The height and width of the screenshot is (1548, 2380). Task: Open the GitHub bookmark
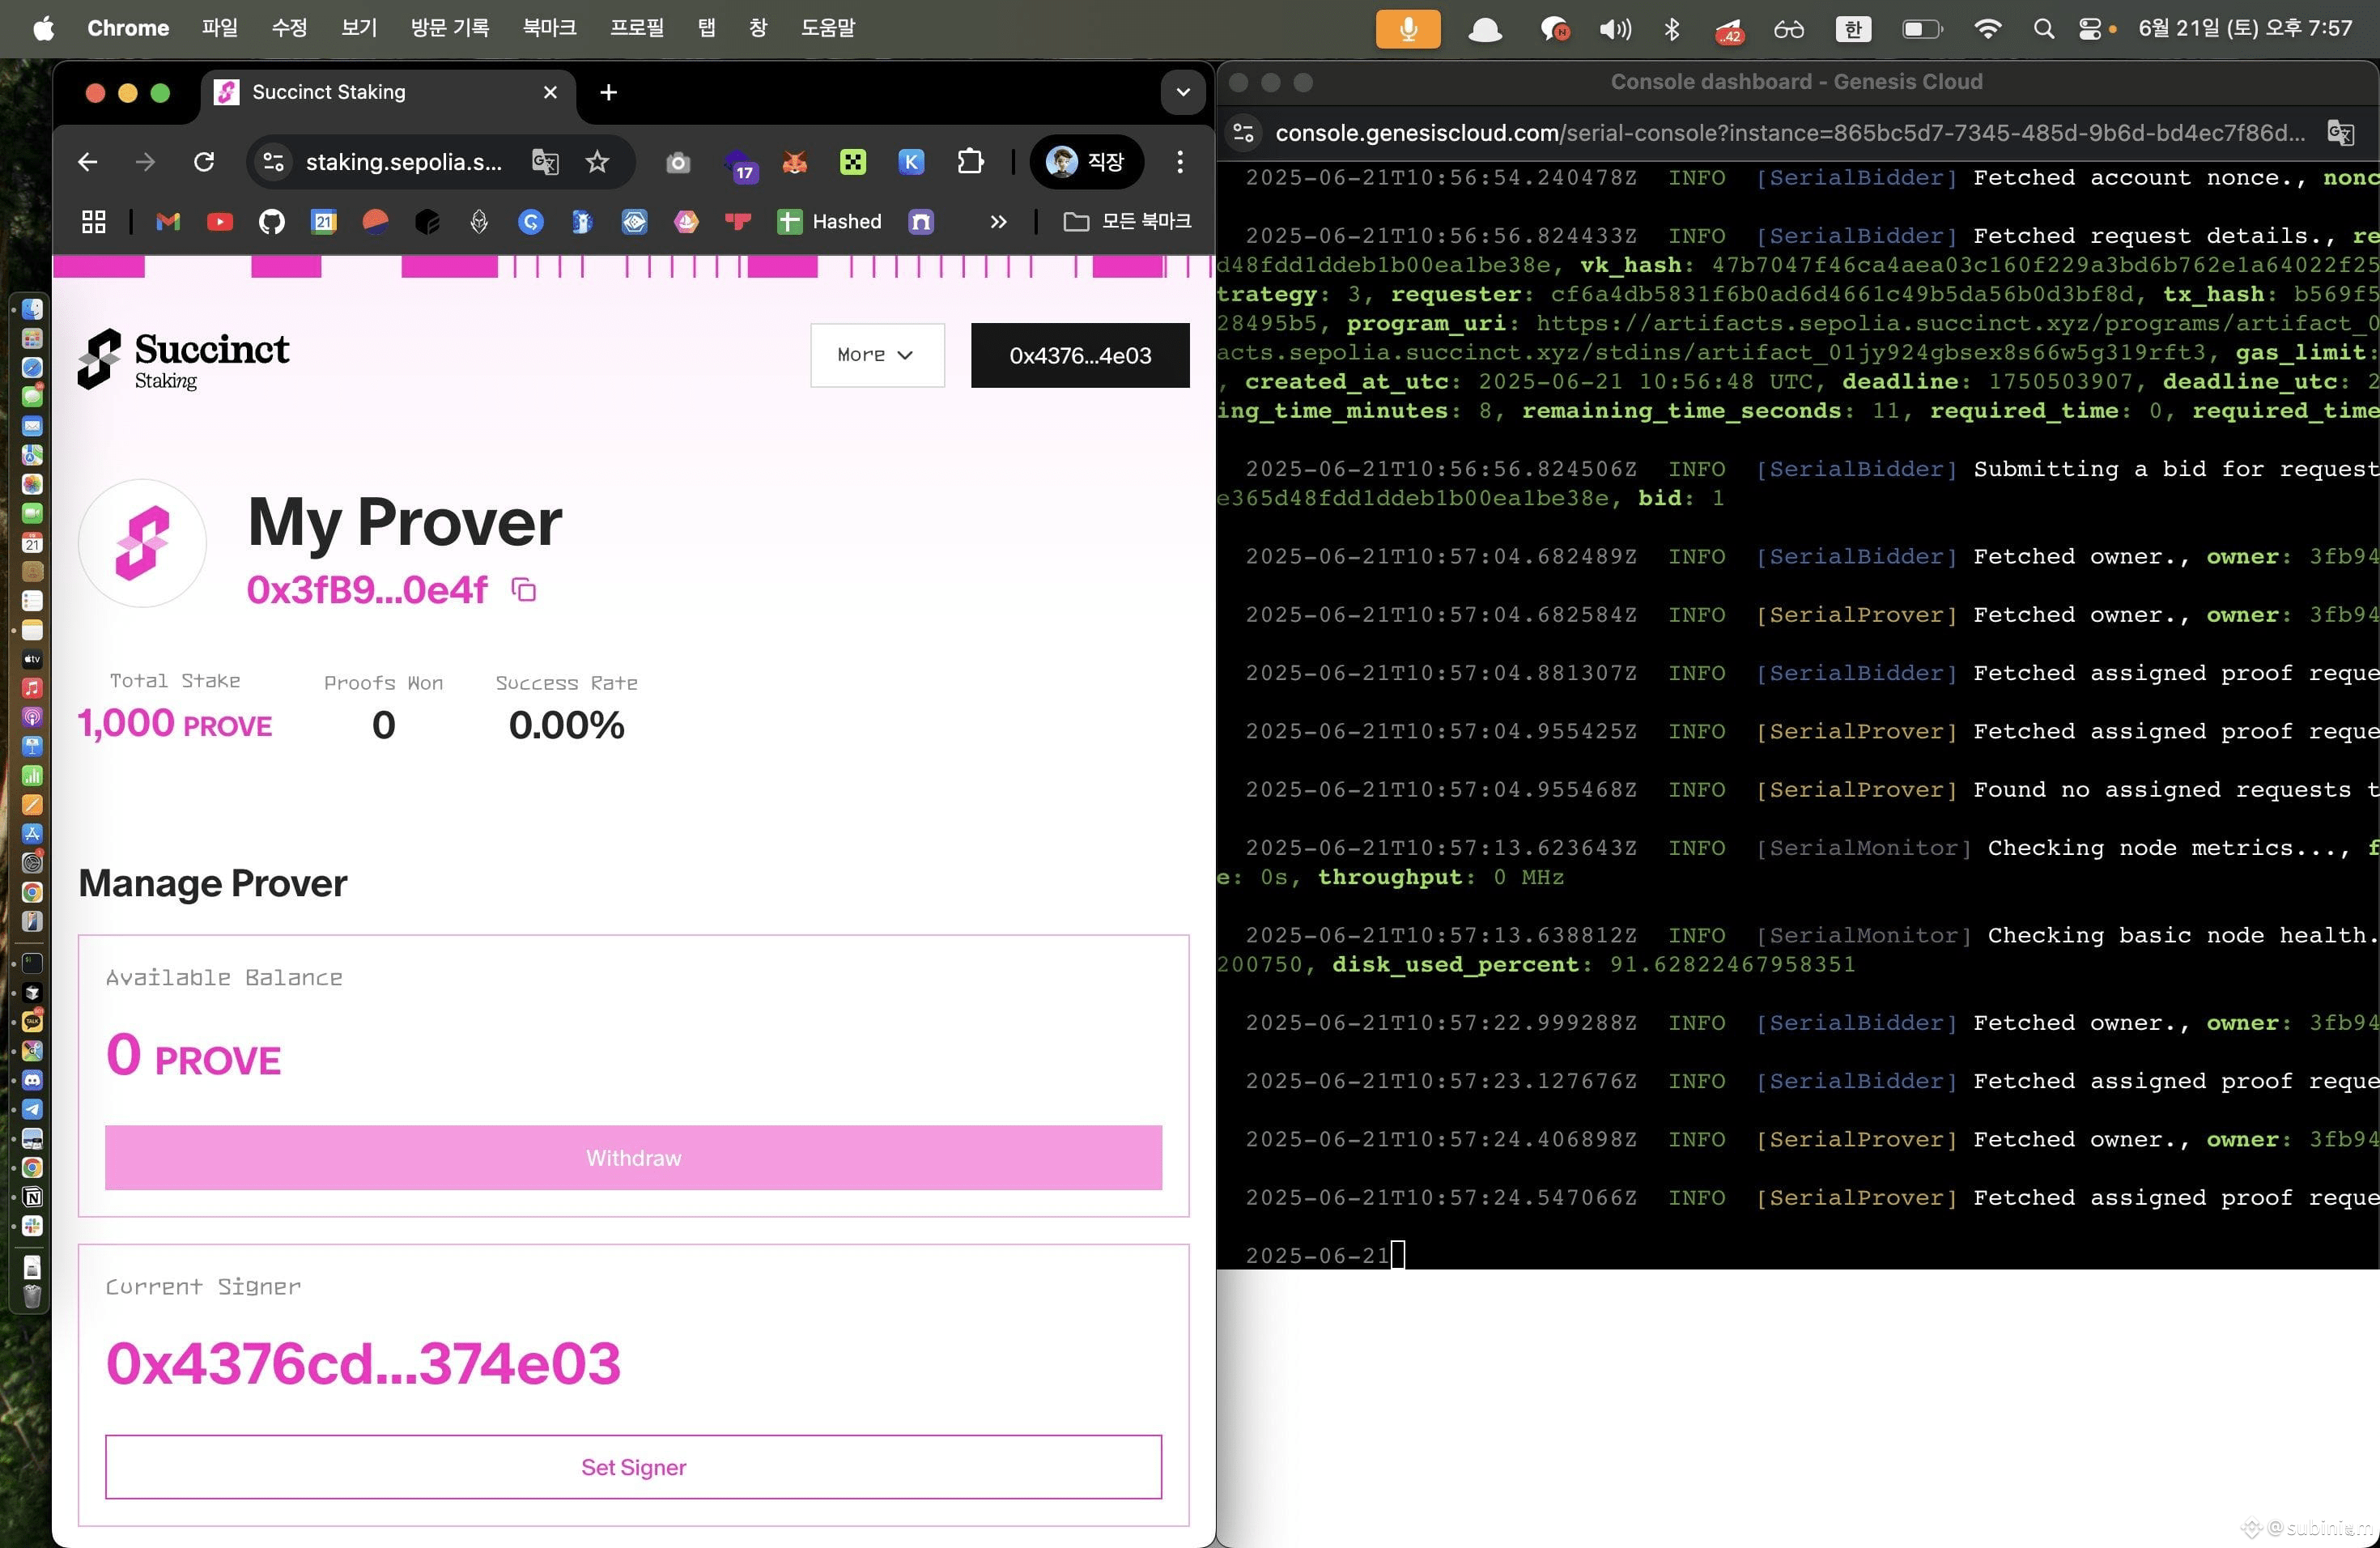tap(272, 221)
